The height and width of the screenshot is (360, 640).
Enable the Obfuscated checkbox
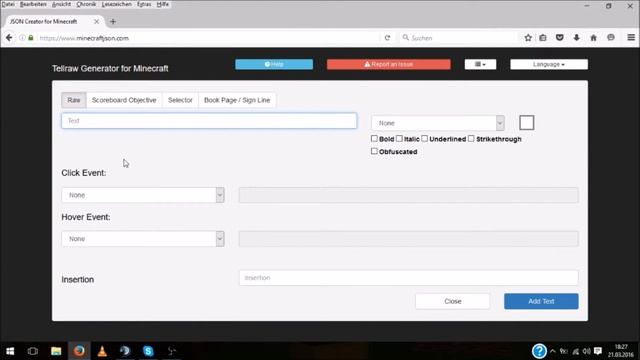pos(374,151)
